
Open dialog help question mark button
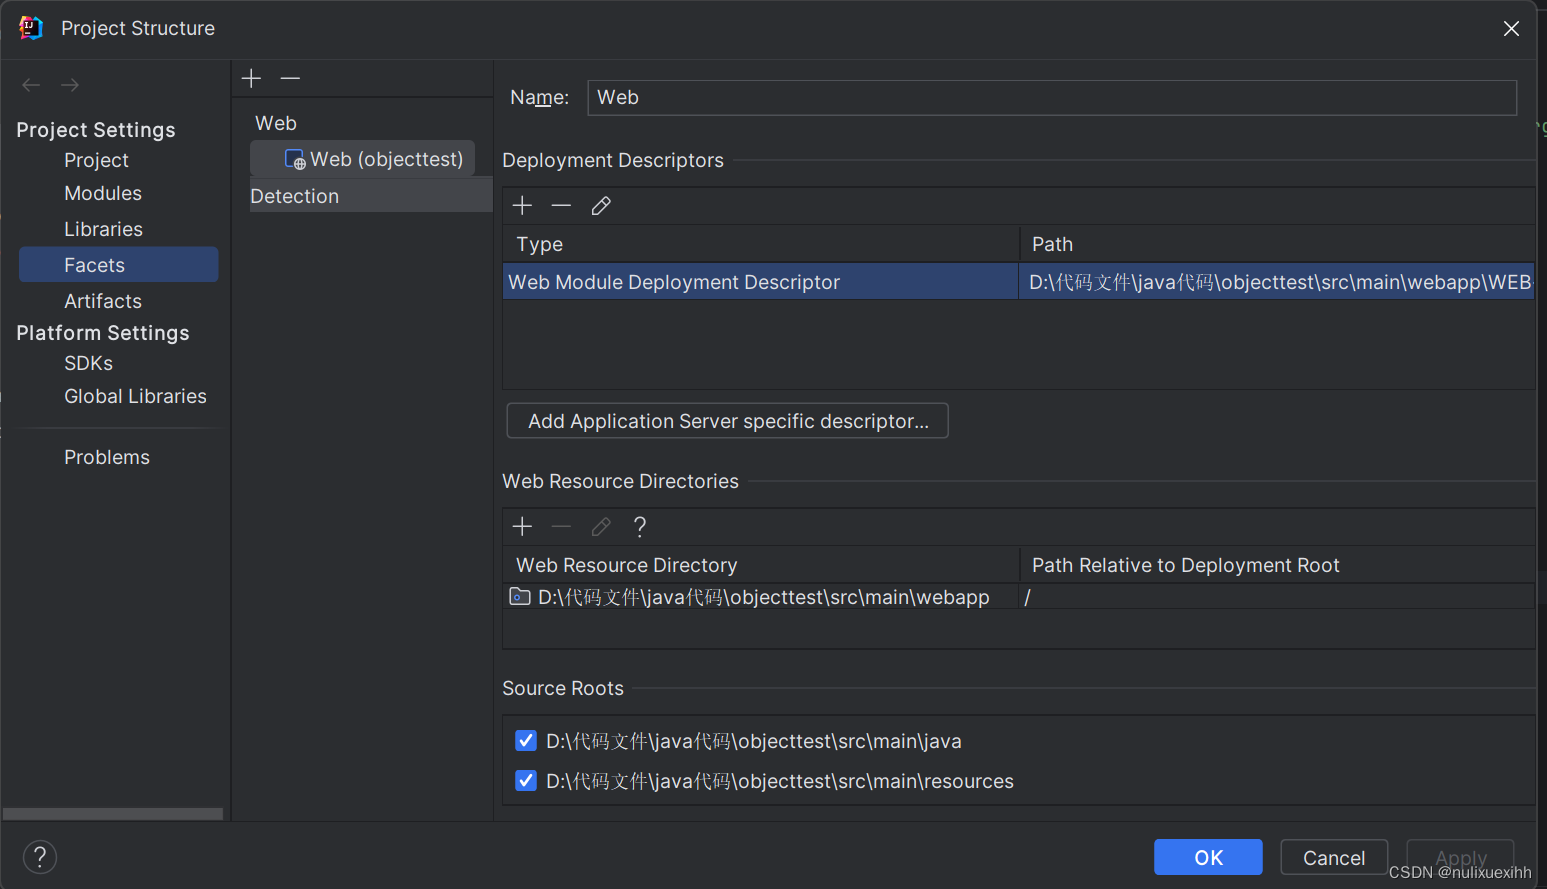[40, 857]
